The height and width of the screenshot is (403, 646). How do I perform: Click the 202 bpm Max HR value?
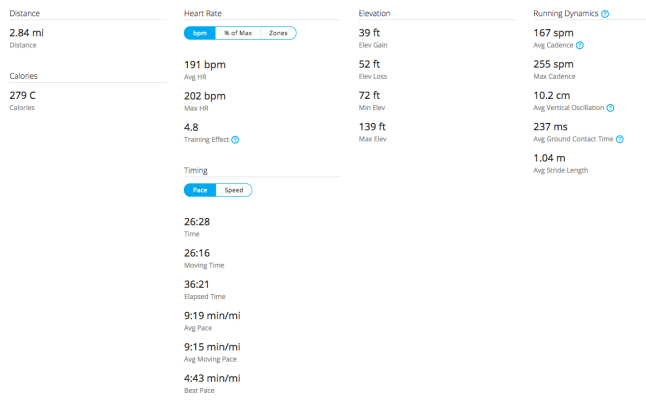coord(205,96)
